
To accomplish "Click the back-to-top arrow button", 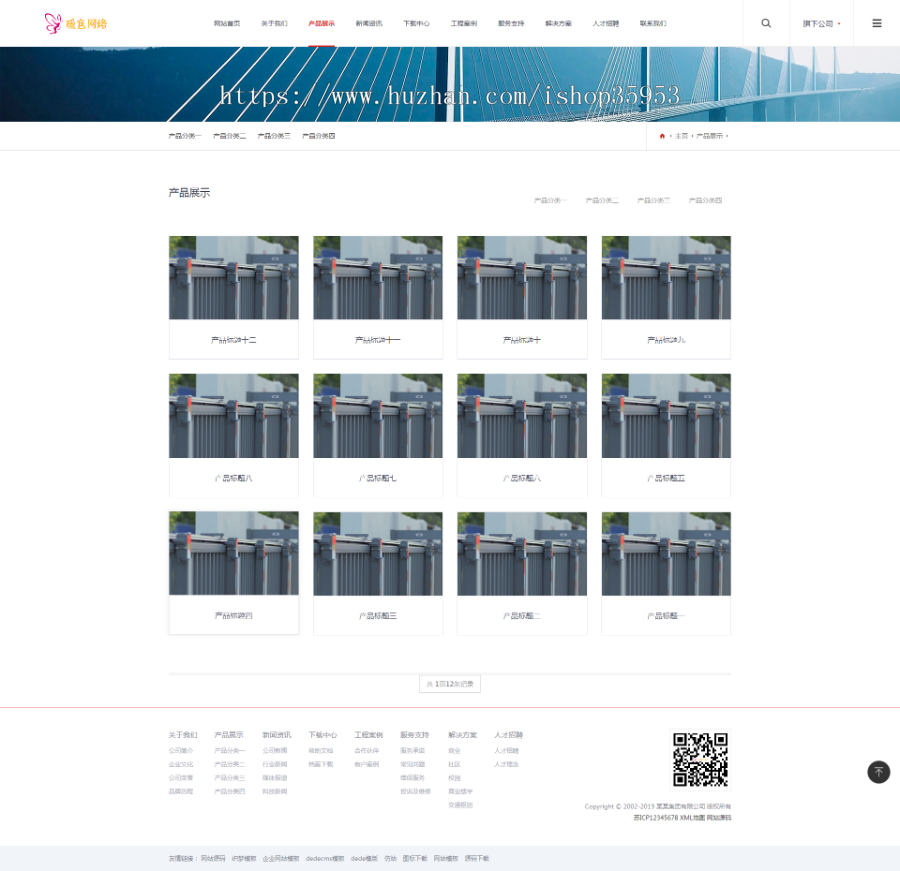I will (x=878, y=772).
